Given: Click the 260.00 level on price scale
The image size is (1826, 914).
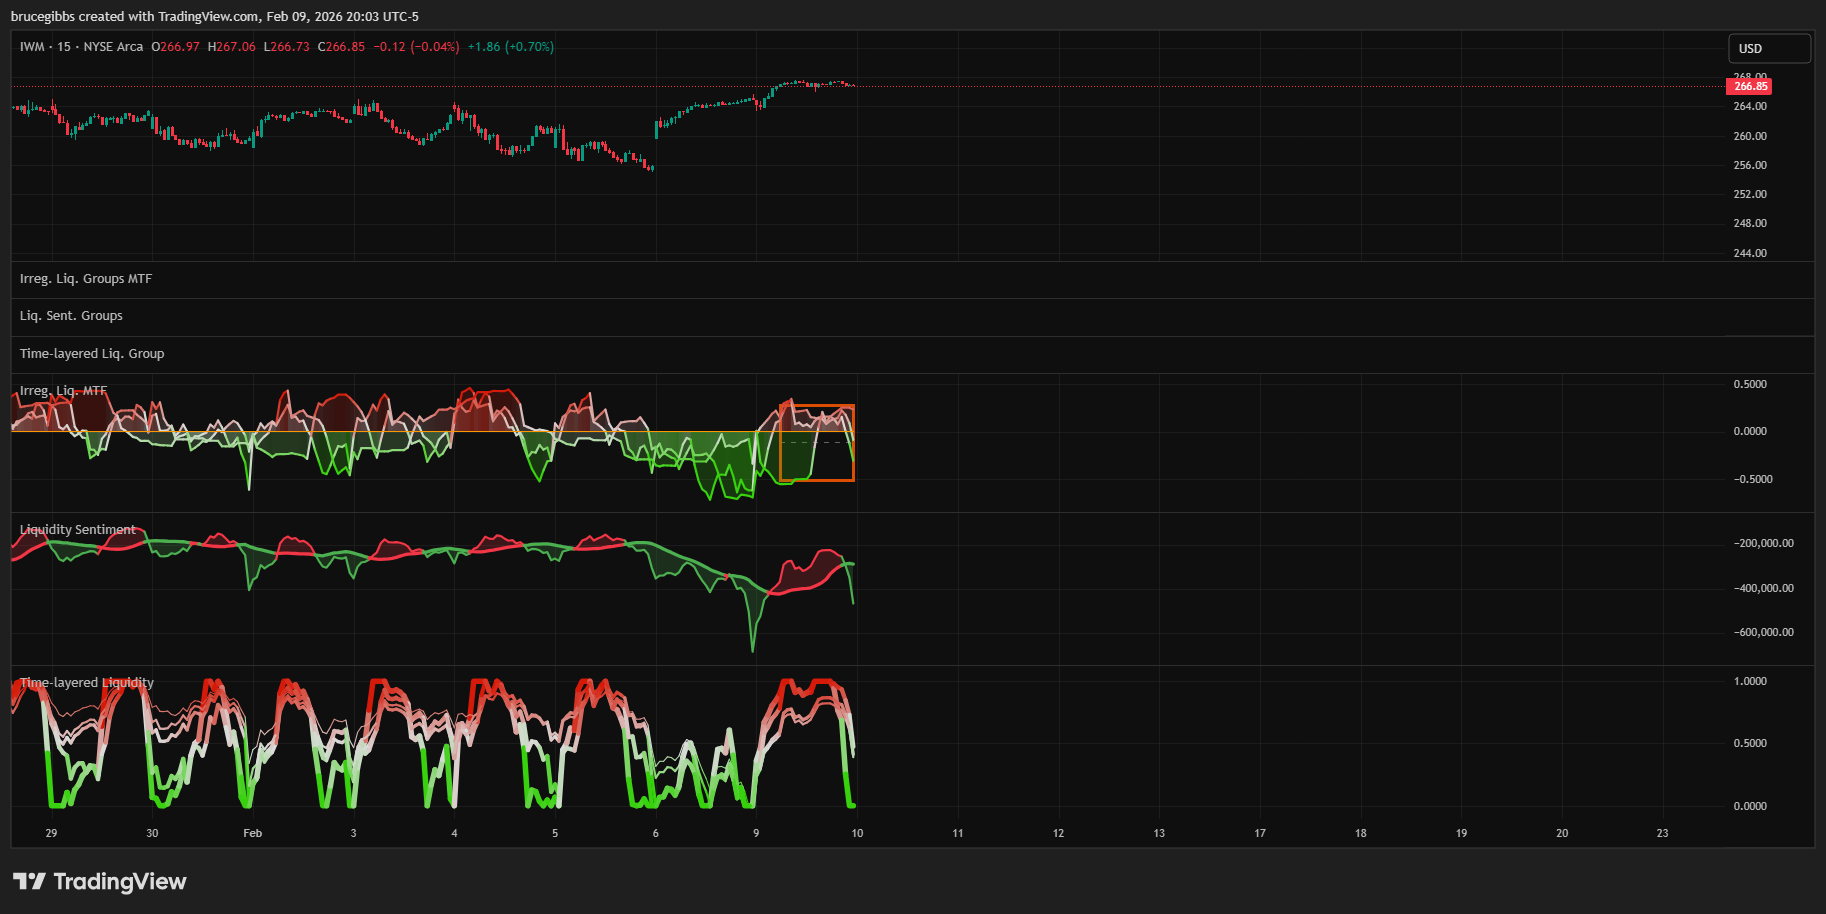Looking at the screenshot, I should click(1749, 136).
